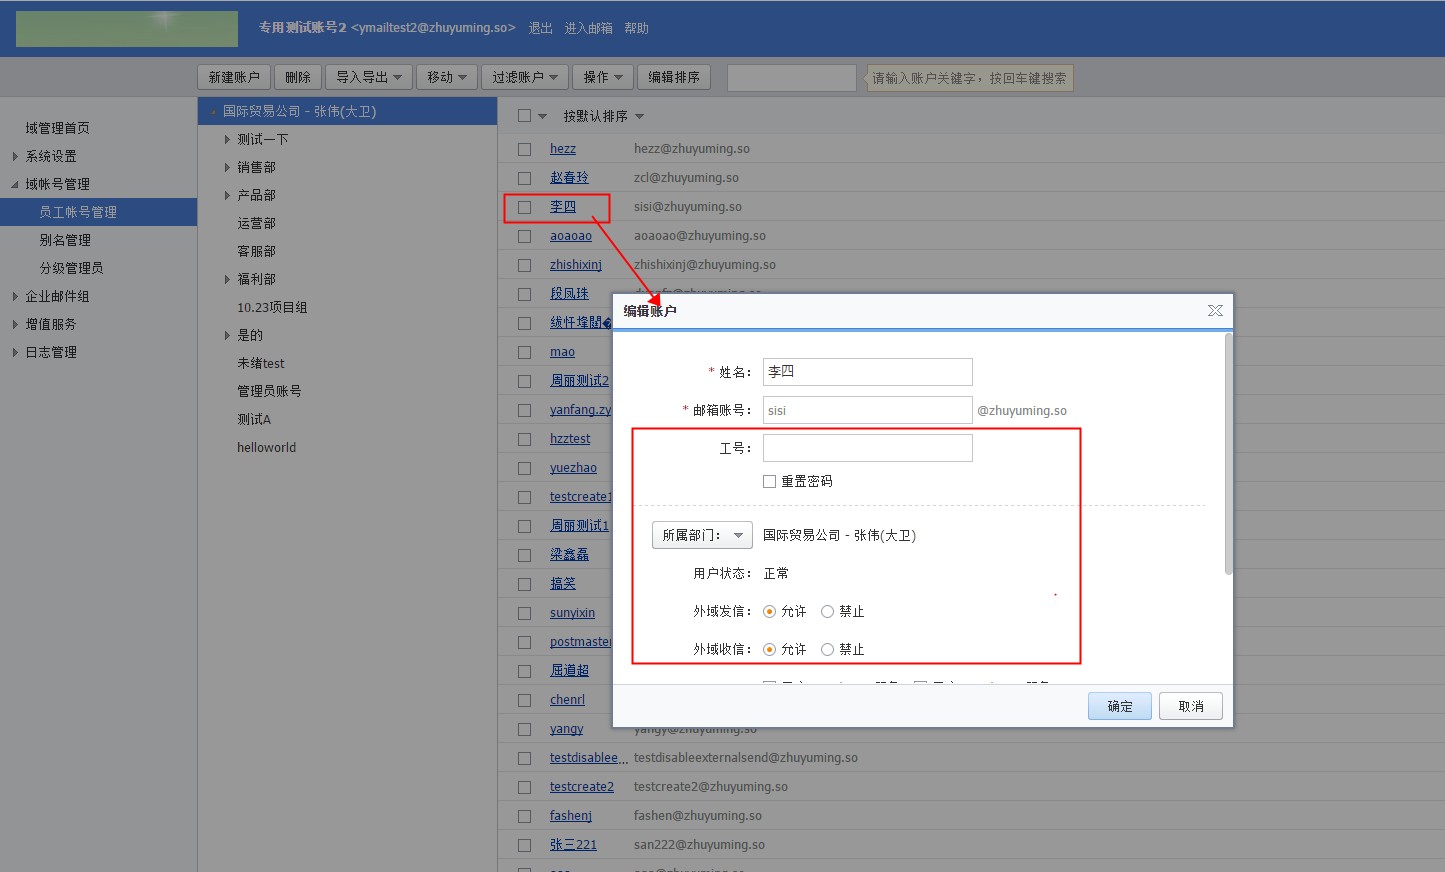The width and height of the screenshot is (1445, 872).
Task: Expand the 系统设置 sidebar section
Action: (x=15, y=157)
